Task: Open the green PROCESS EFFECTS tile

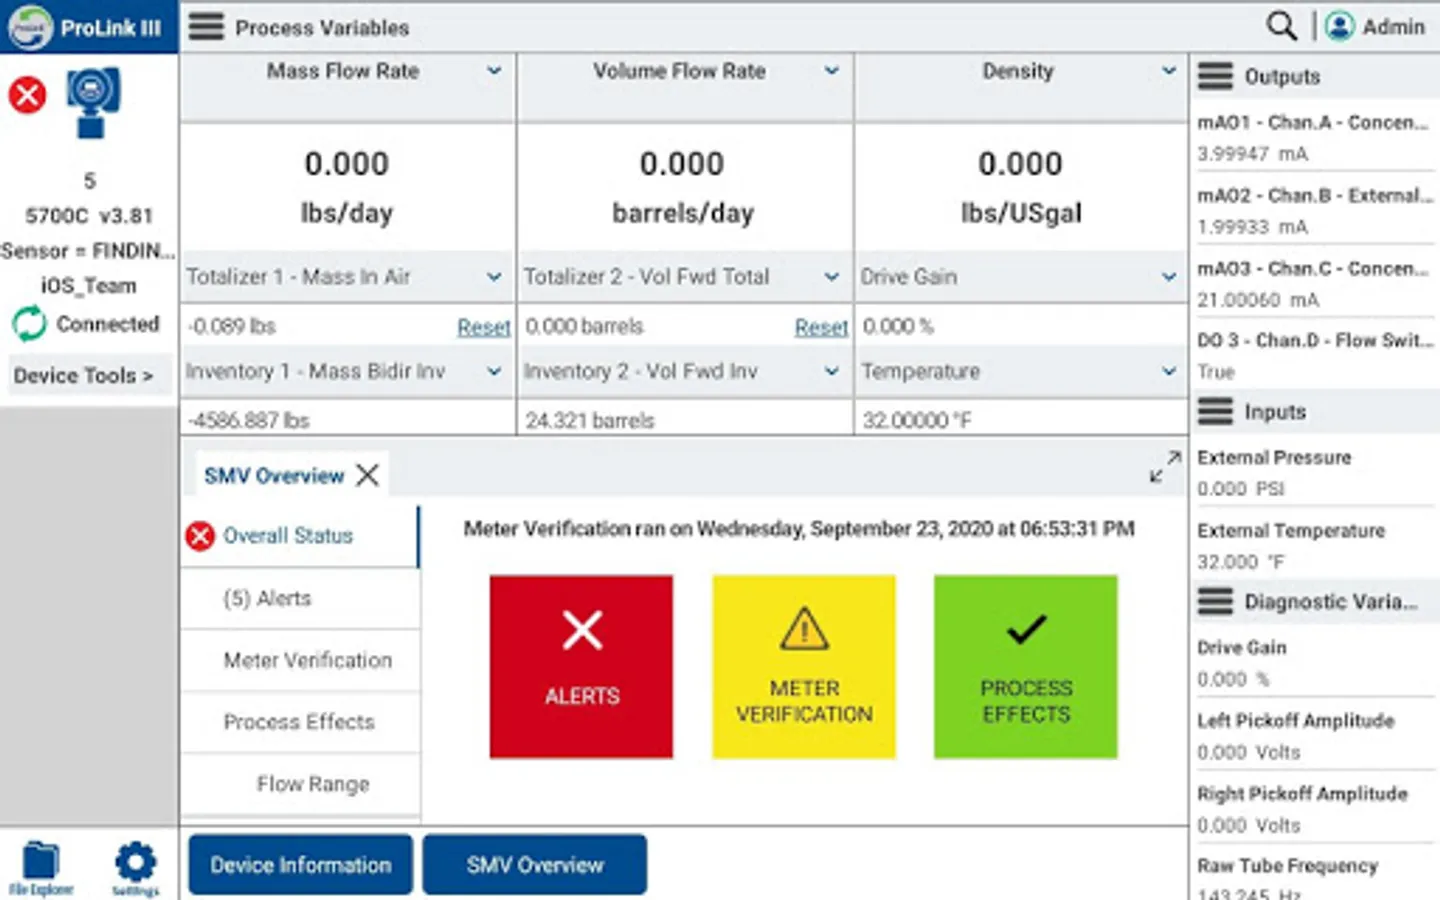Action: pyautogui.click(x=1026, y=666)
